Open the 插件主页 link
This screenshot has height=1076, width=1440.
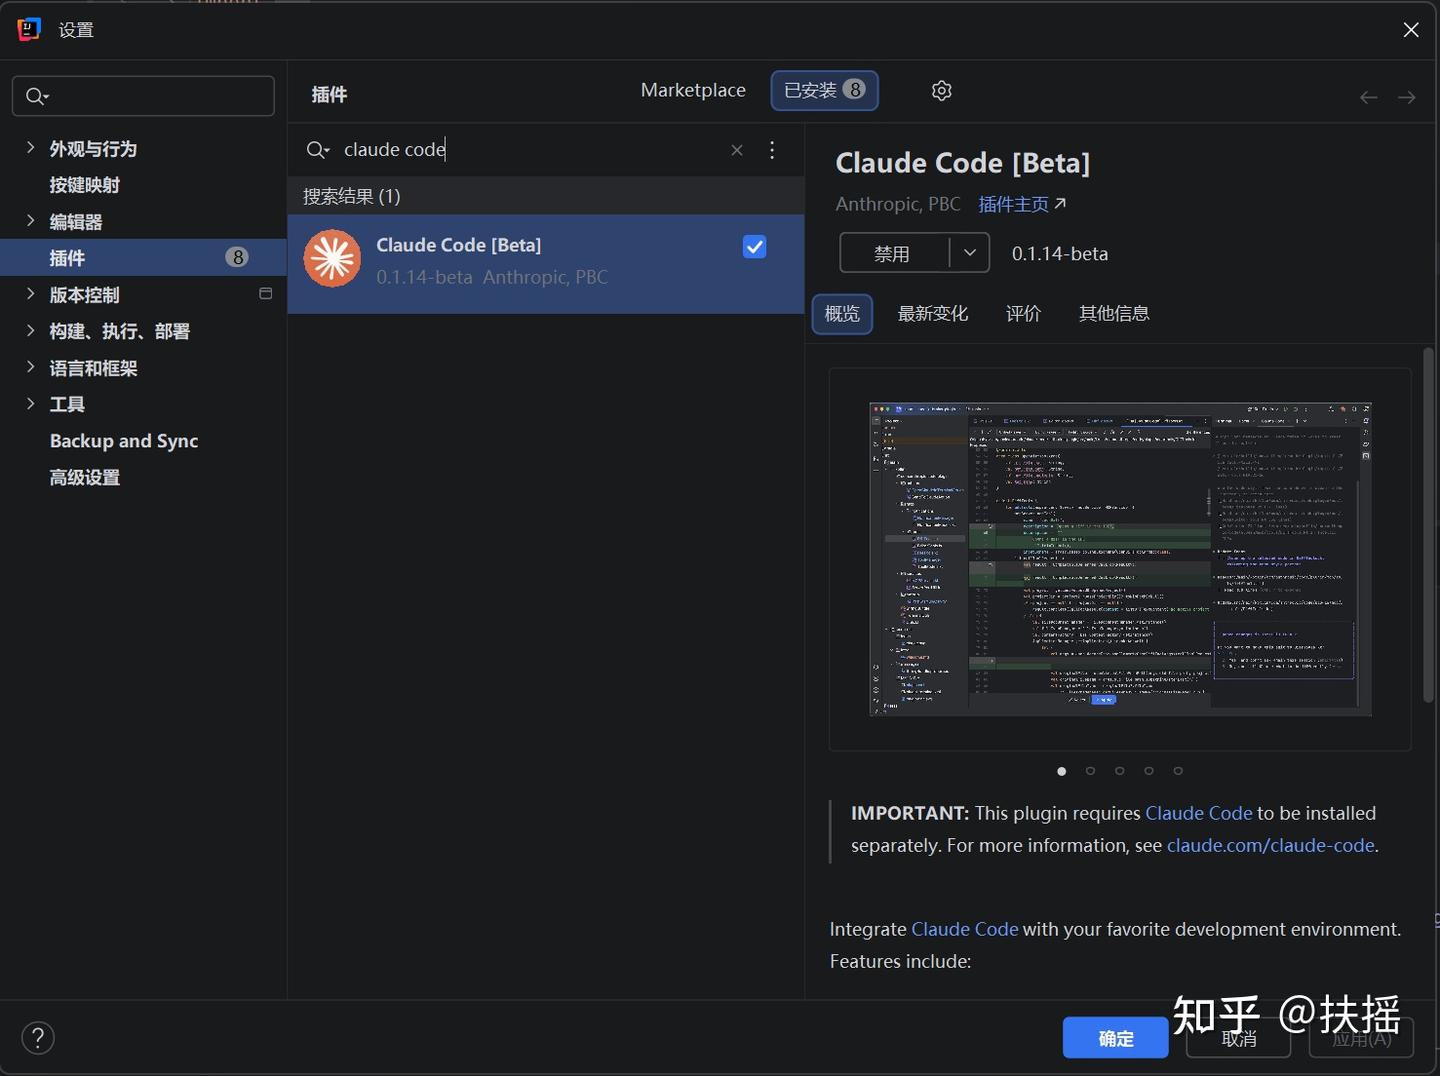(x=1022, y=204)
